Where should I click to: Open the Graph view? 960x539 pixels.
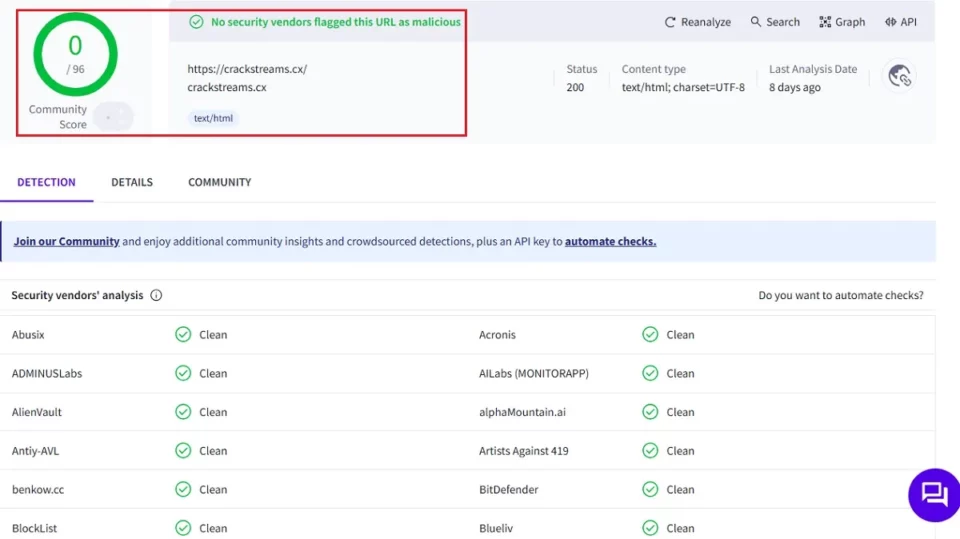click(842, 22)
